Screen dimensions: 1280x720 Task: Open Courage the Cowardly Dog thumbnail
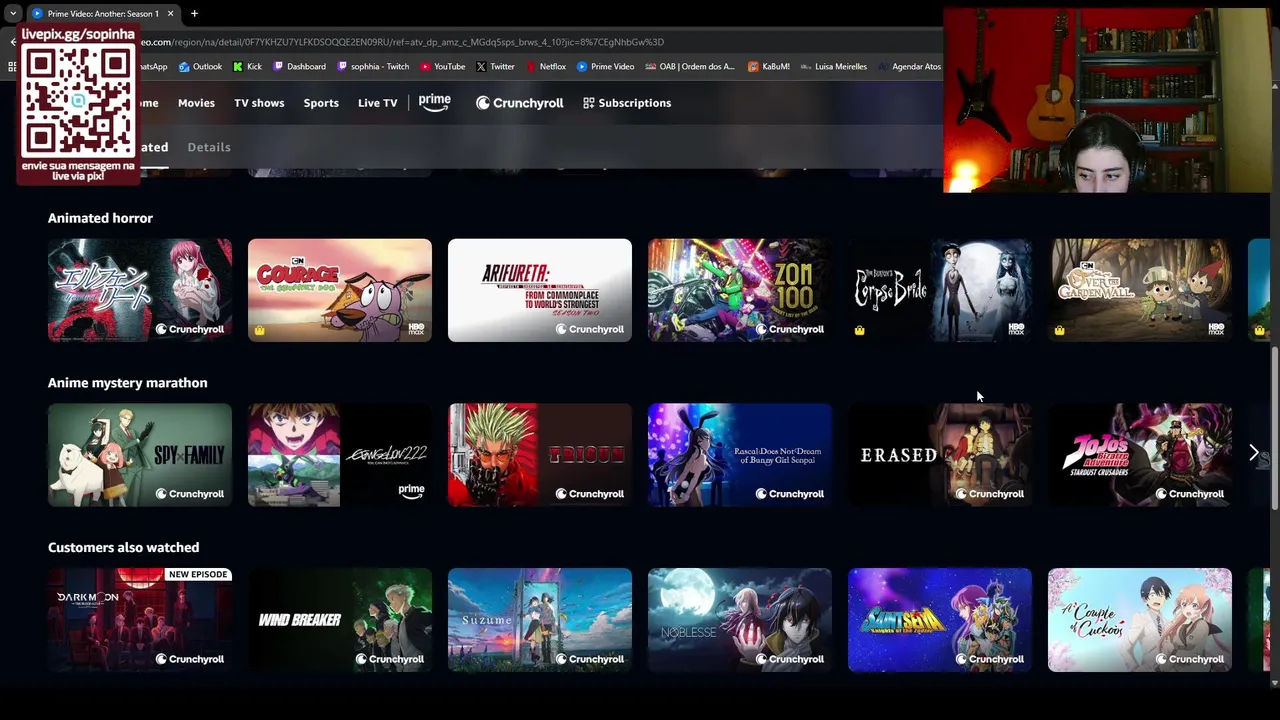tap(340, 290)
